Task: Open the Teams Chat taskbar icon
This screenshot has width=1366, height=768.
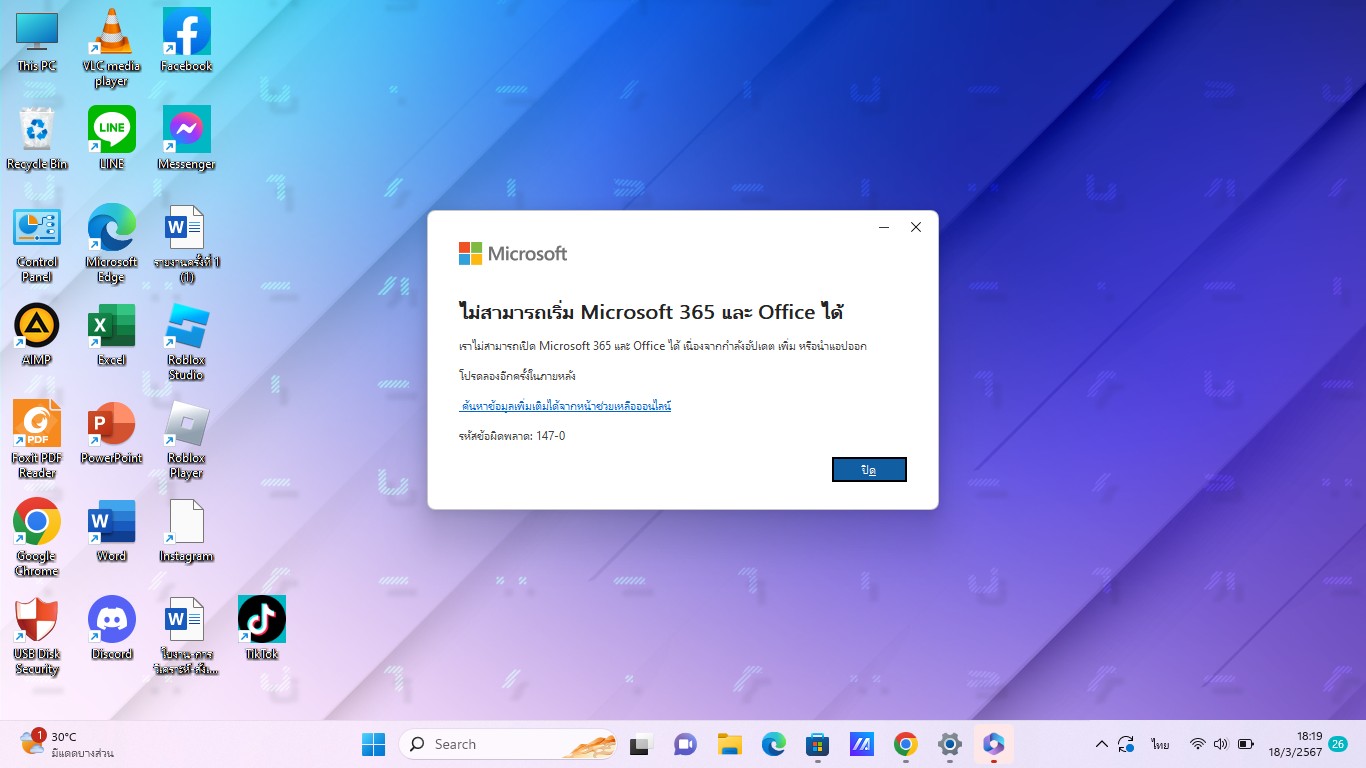Action: pos(685,744)
